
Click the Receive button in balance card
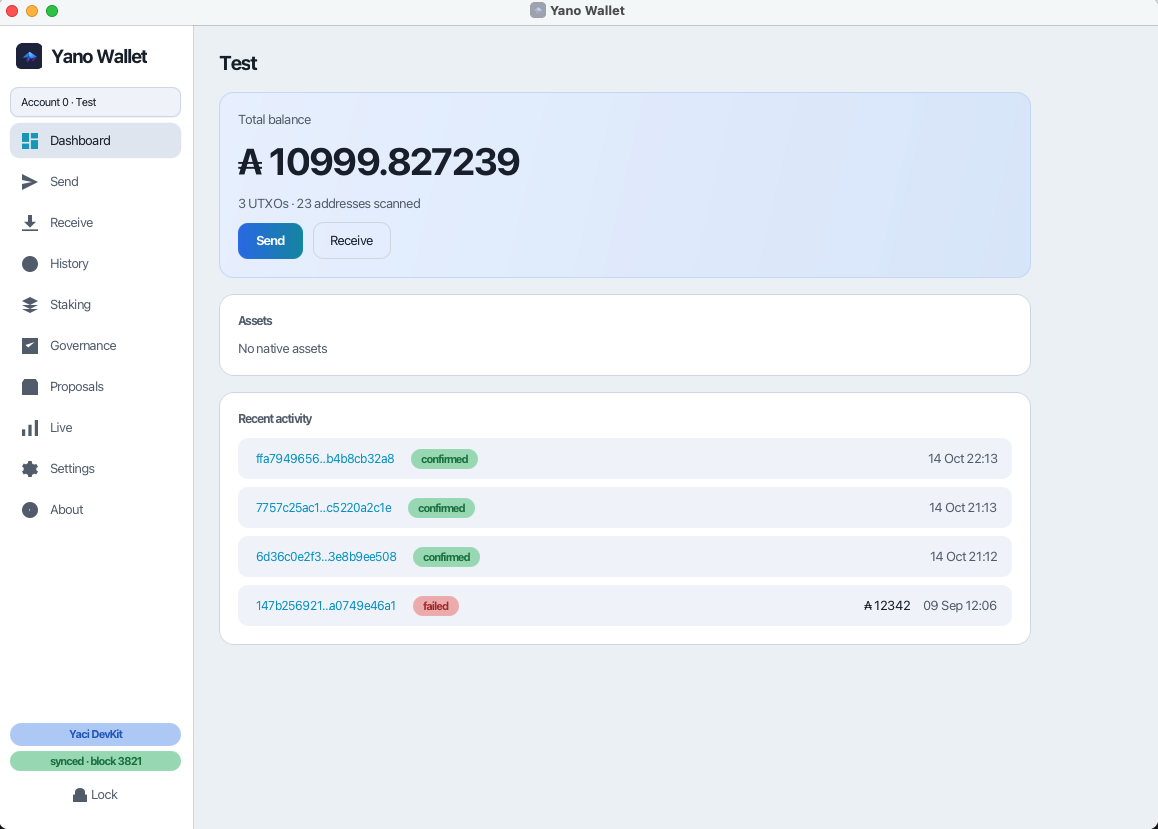(x=352, y=241)
